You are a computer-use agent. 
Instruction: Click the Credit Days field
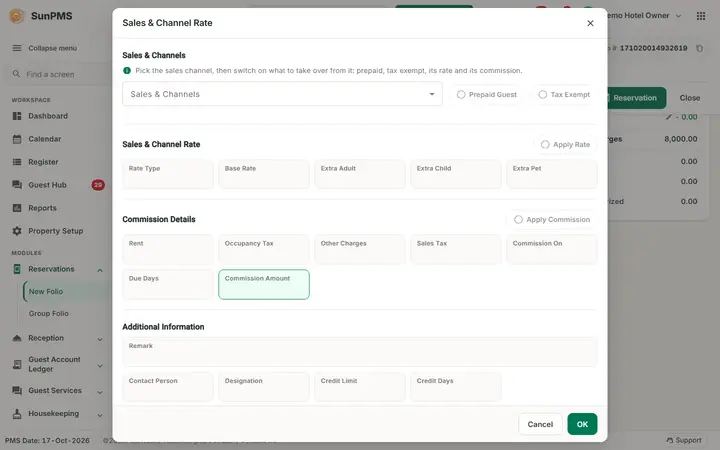pyautogui.click(x=456, y=387)
